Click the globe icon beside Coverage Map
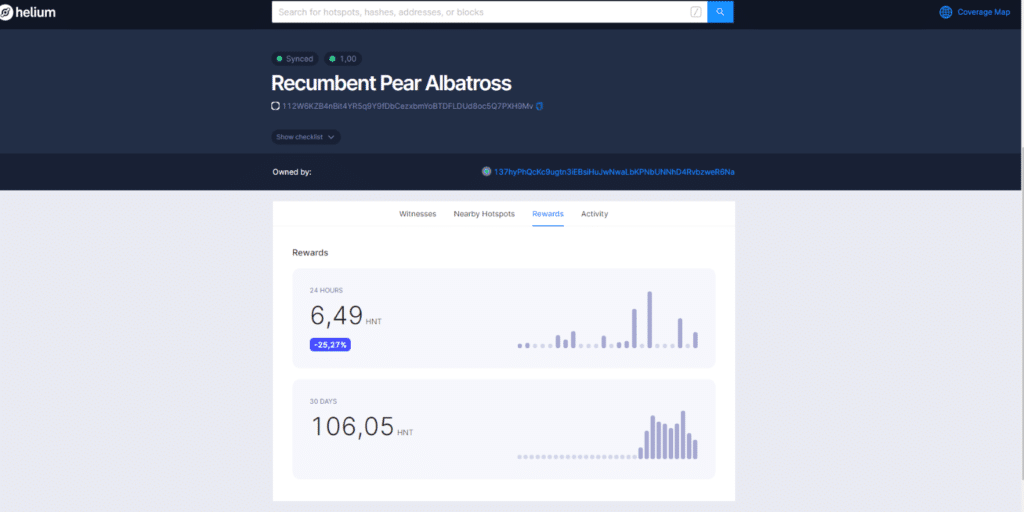This screenshot has height=512, width=1024. click(x=946, y=12)
